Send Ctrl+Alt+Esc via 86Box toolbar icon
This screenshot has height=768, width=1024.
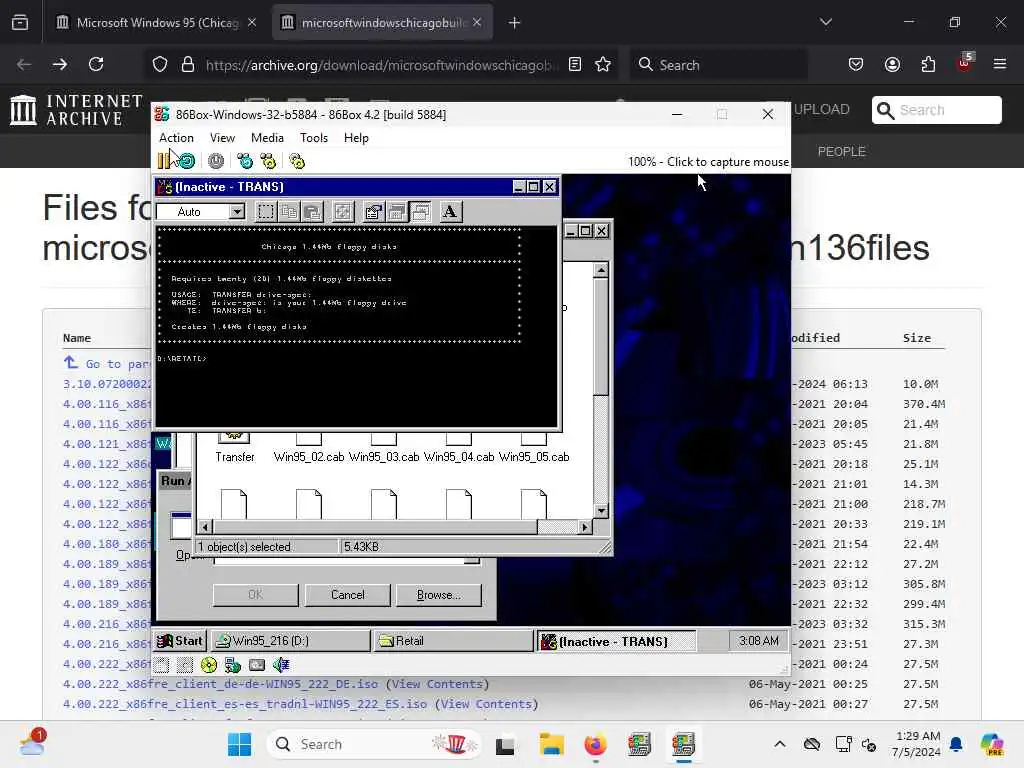click(268, 161)
